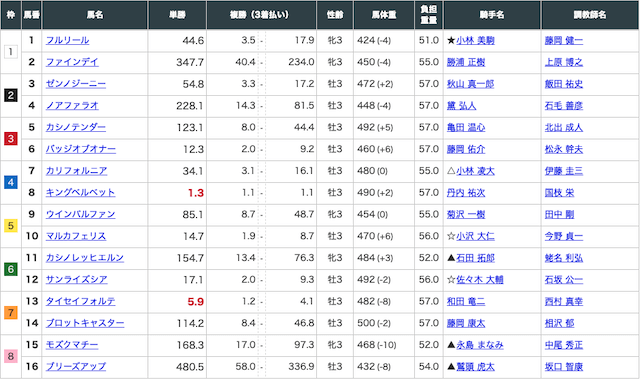Click the 単勝 column header
Viewport: 640px width, 380px height.
[177, 15]
